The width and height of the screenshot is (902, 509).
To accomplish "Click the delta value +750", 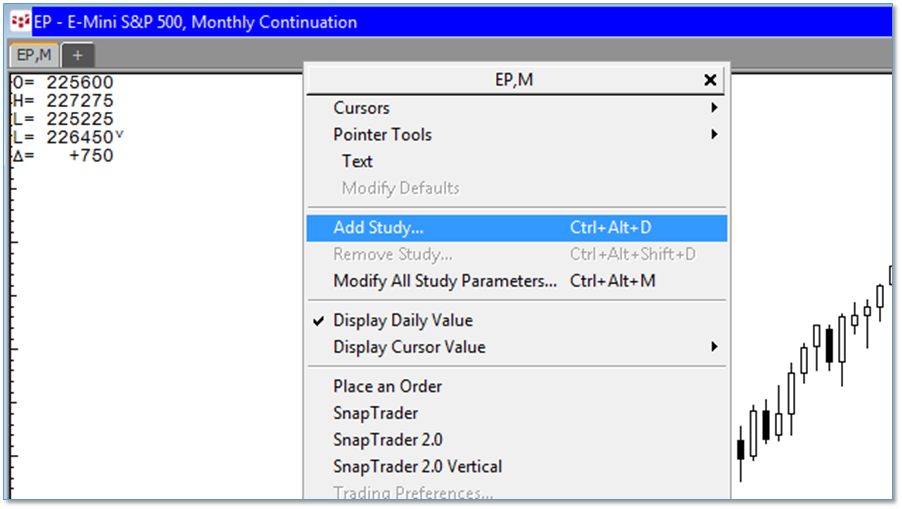I will pyautogui.click(x=91, y=156).
